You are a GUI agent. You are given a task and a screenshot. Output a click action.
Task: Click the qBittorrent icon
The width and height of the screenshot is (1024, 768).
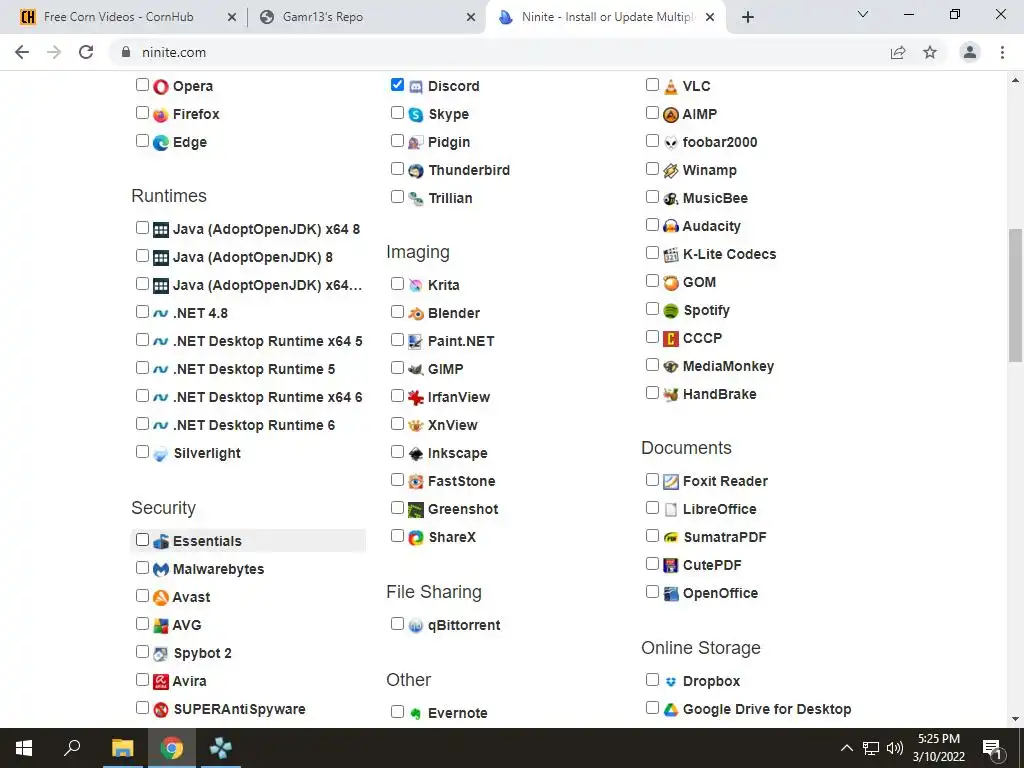click(416, 626)
